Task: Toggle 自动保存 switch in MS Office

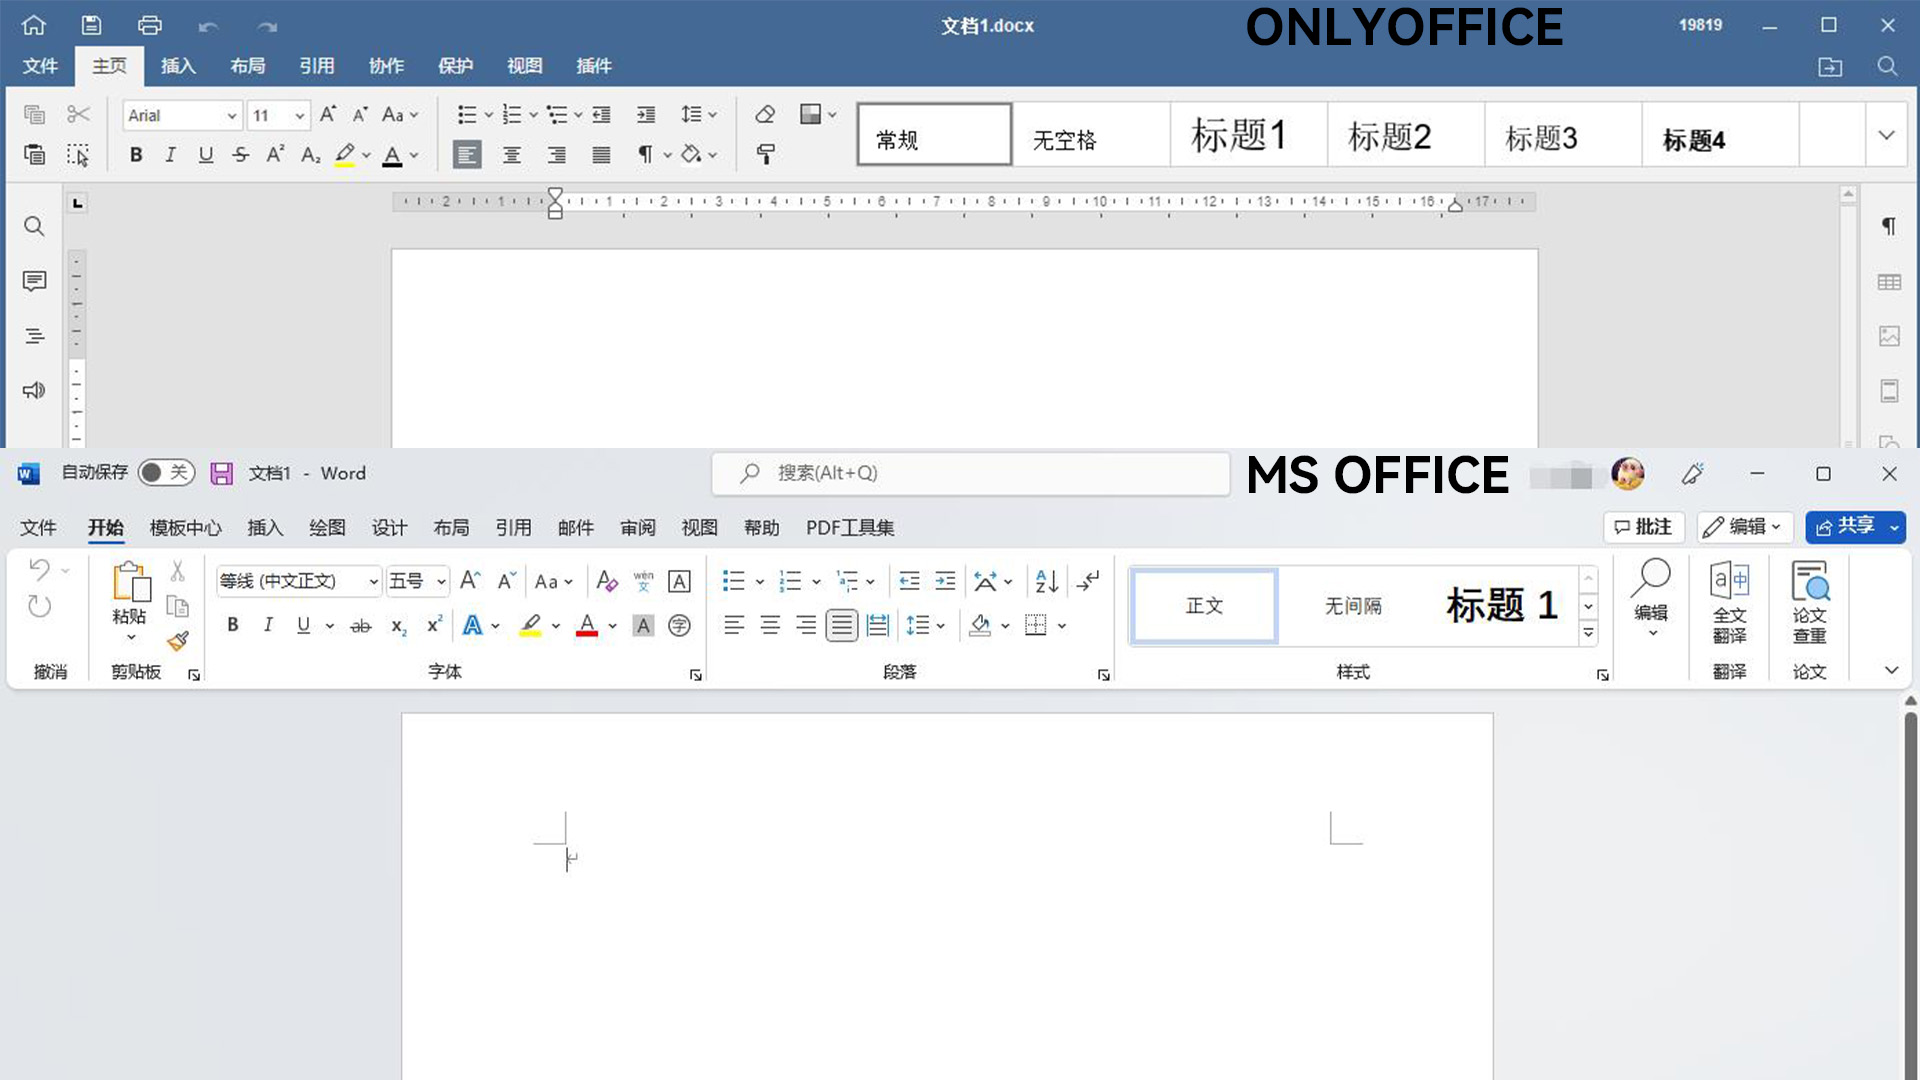Action: pos(165,473)
